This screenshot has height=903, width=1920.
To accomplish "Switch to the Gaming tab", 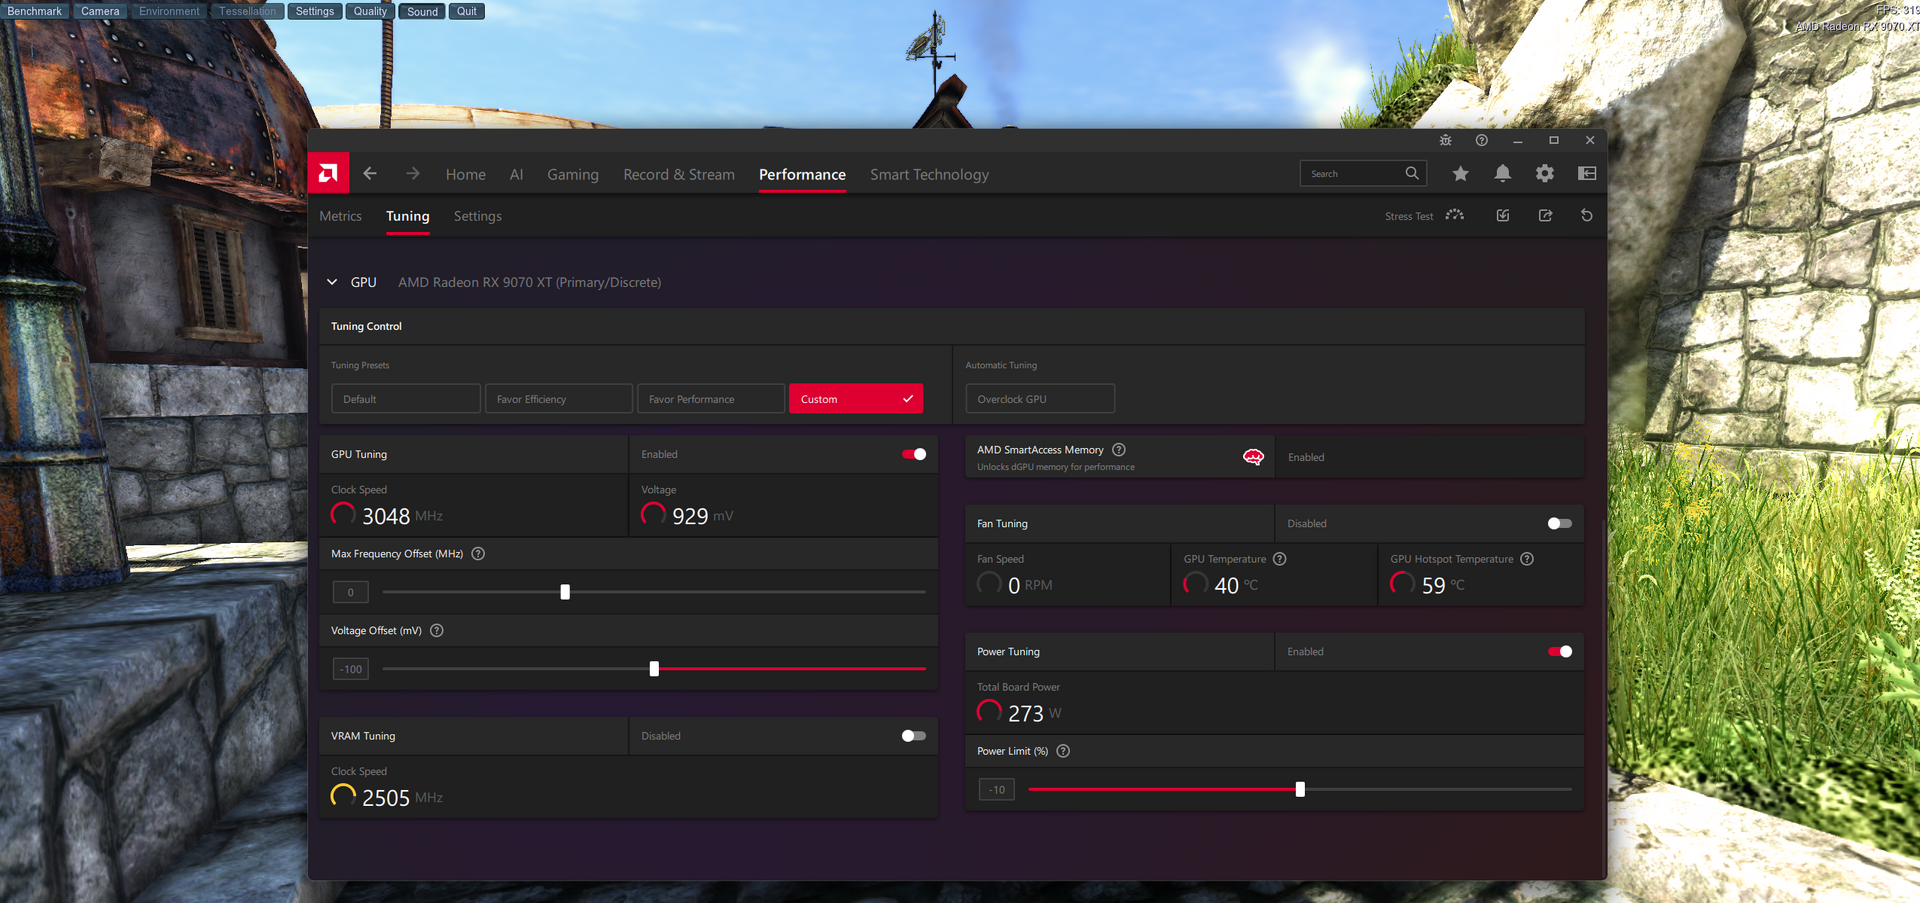I will click(x=573, y=174).
